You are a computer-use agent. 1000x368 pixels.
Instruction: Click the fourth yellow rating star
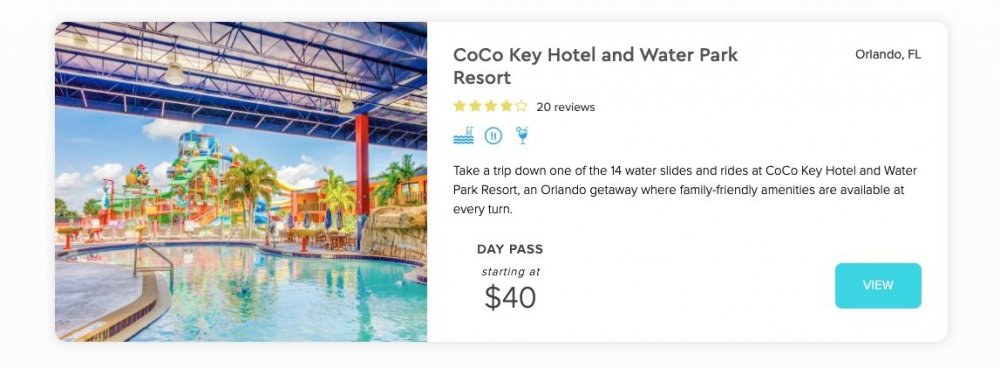point(506,106)
